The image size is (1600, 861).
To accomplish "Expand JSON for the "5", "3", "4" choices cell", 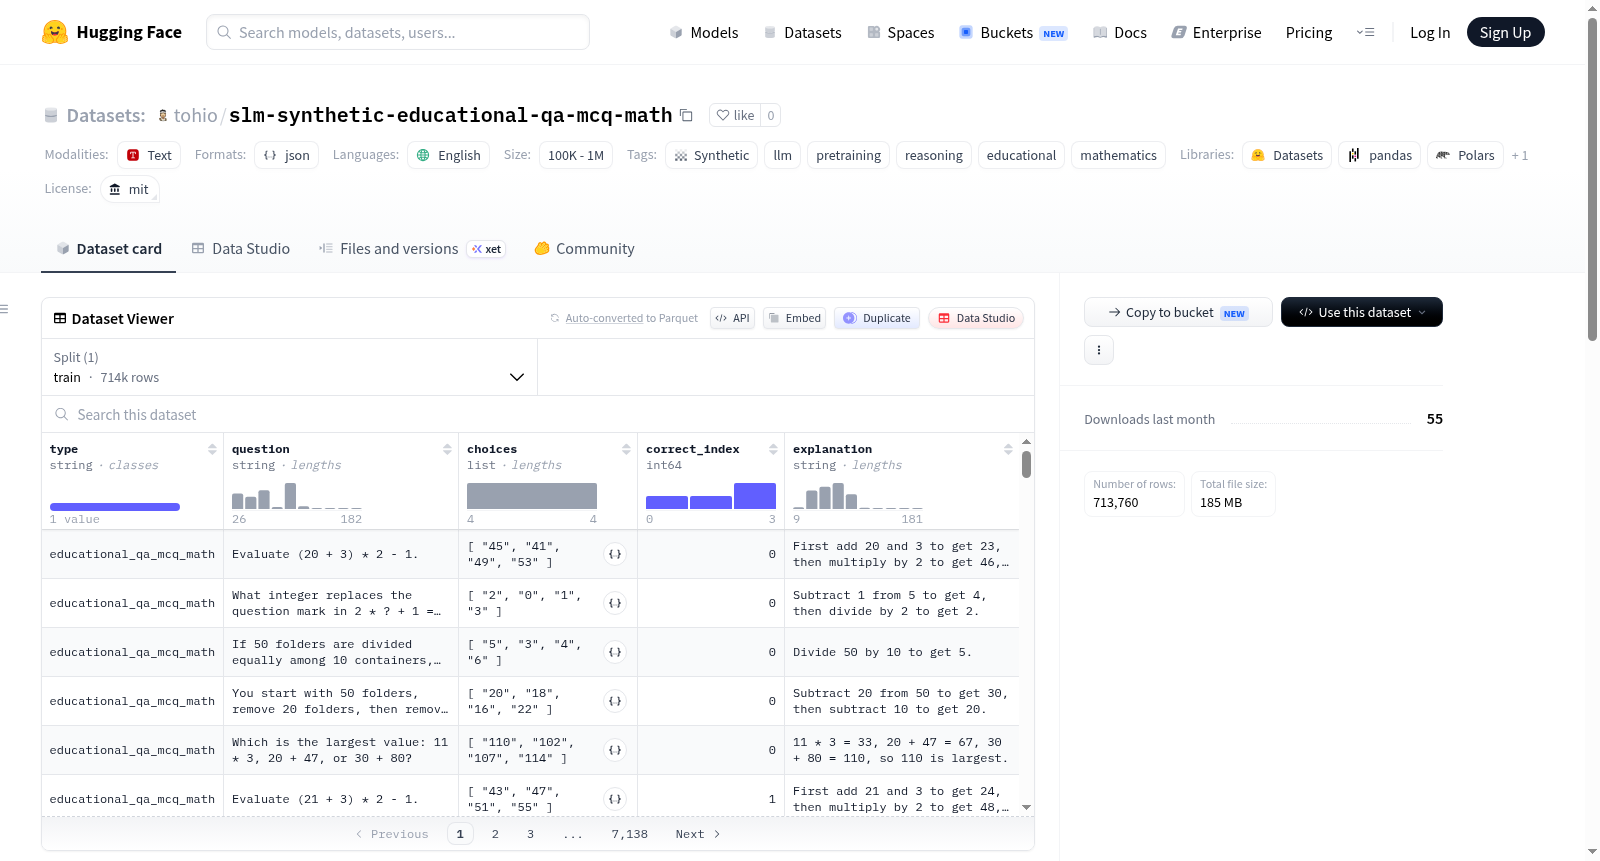I will [615, 652].
